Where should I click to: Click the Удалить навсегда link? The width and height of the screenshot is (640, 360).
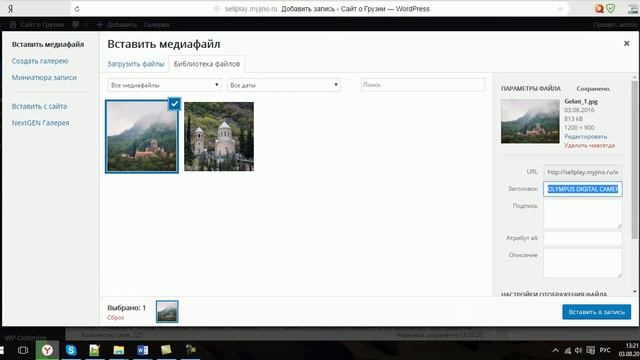click(x=589, y=145)
